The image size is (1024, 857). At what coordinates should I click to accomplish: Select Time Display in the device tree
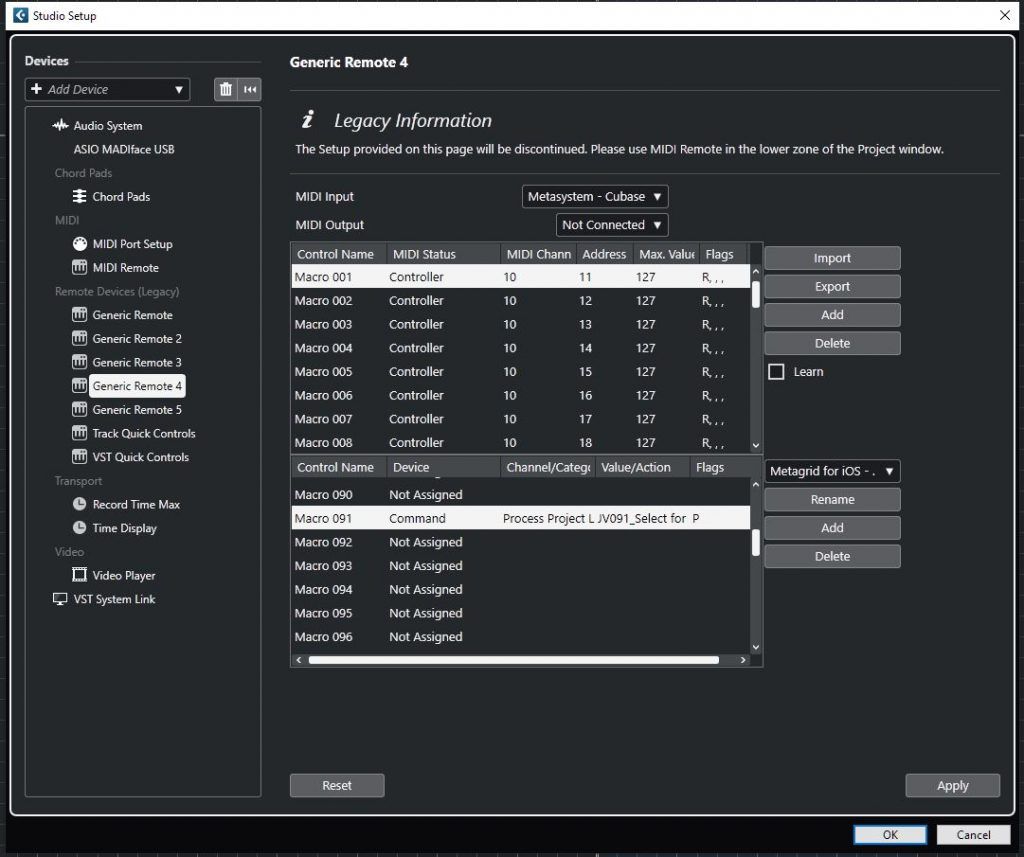(125, 528)
